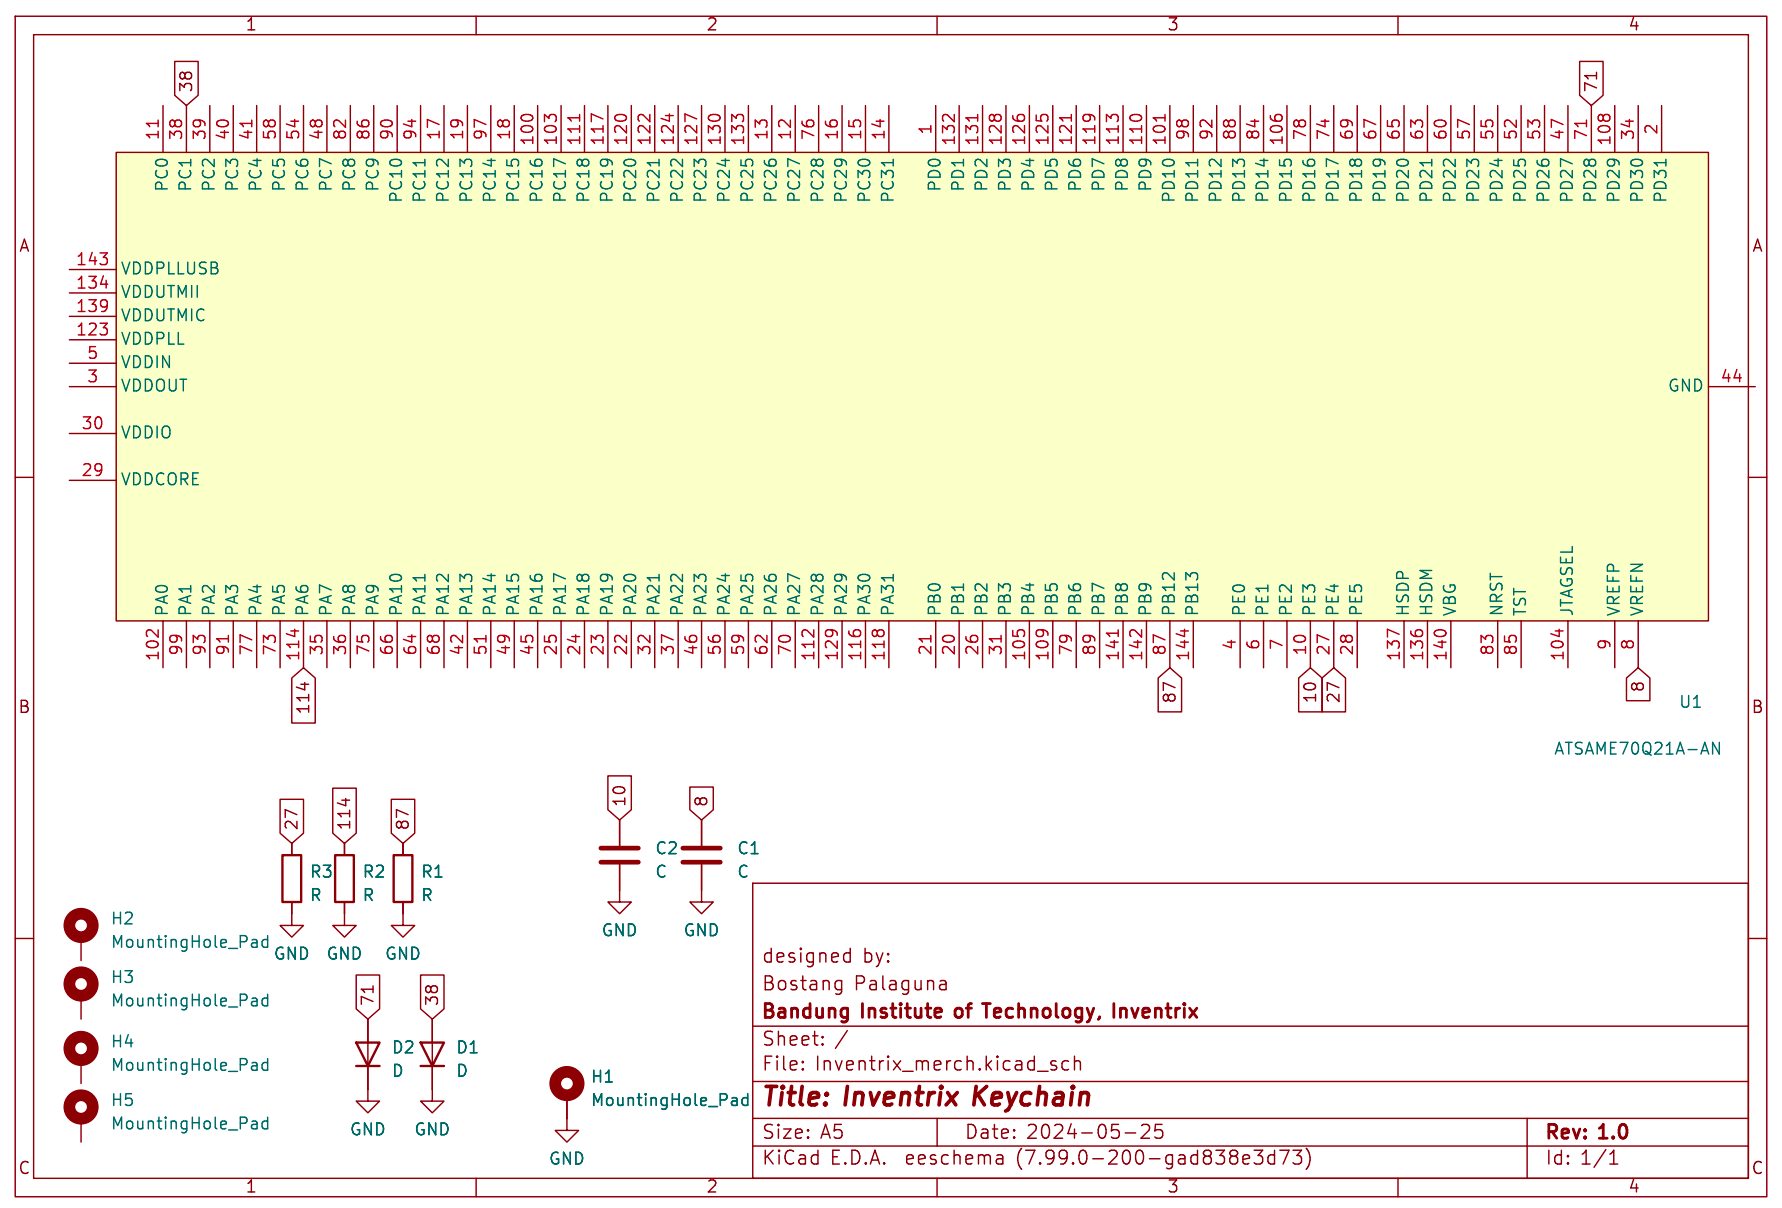Click net label 38 above diode D1
This screenshot has height=1208, width=1782.
(x=432, y=996)
